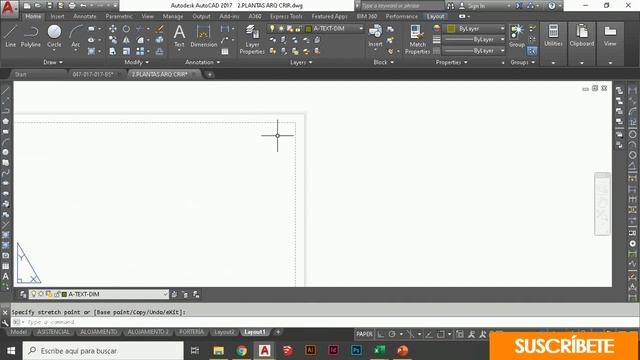Click the customize command line wrench icon
This screenshot has height=360, width=640.
[5, 322]
